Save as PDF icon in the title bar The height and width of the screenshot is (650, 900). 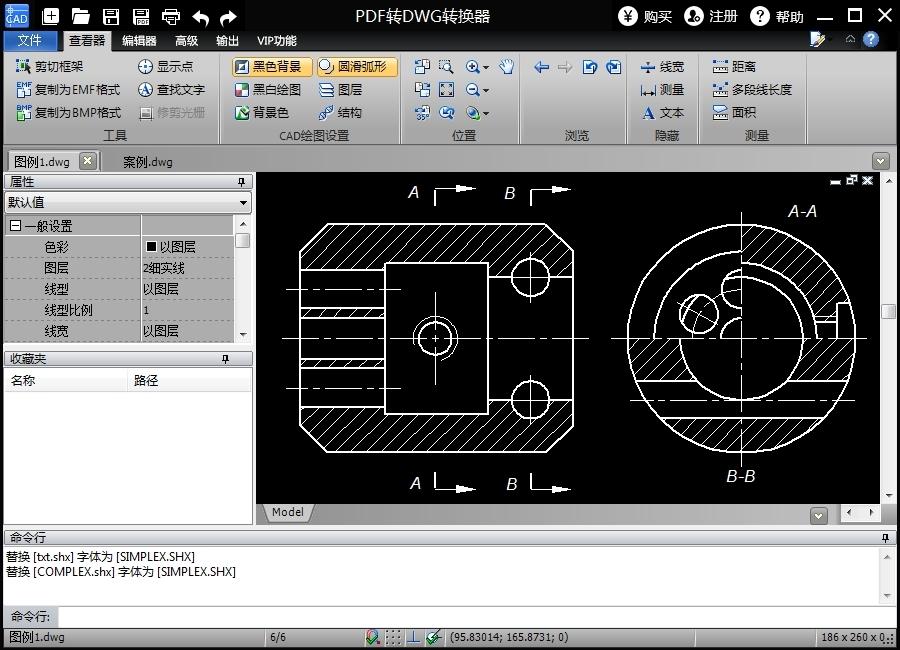click(x=141, y=17)
